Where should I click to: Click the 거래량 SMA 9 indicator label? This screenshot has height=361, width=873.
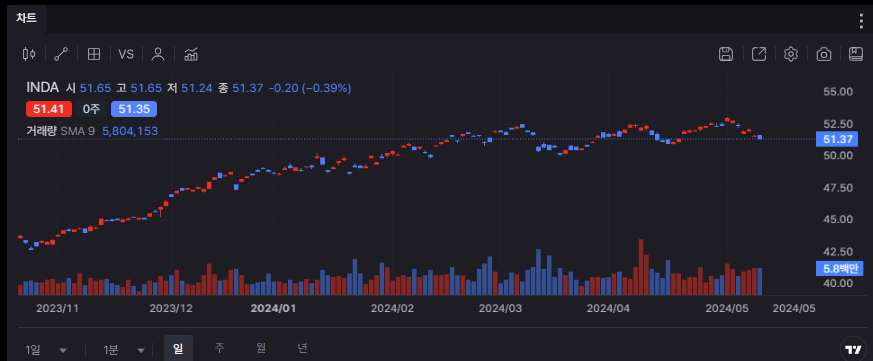61,131
